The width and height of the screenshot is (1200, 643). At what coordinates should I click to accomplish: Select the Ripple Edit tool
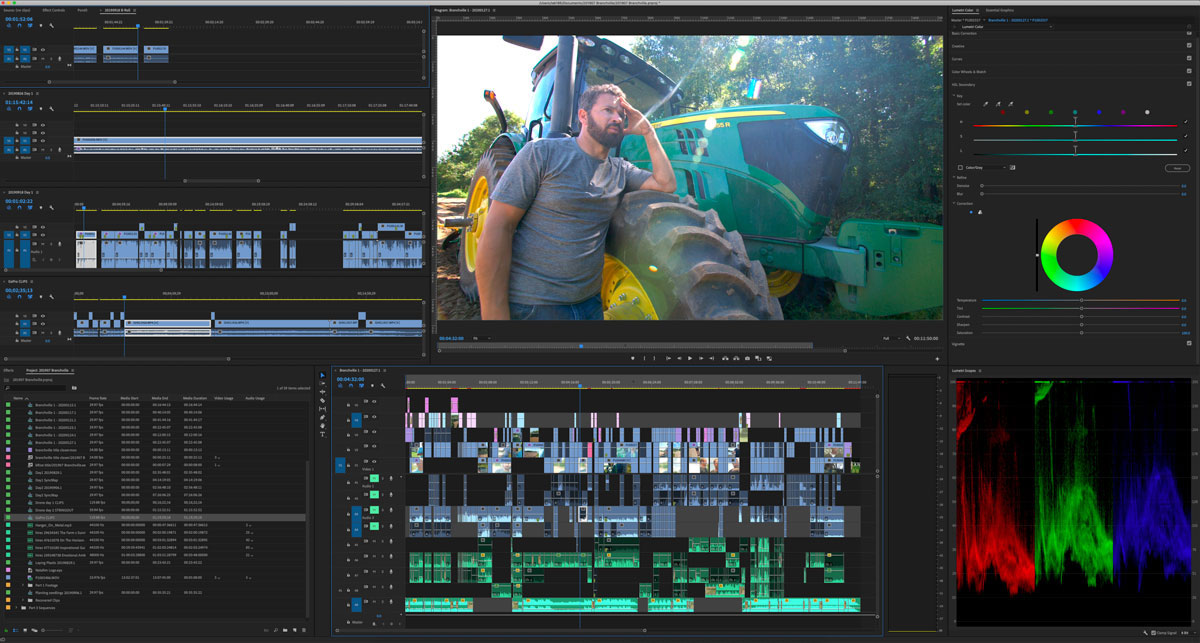[x=322, y=392]
